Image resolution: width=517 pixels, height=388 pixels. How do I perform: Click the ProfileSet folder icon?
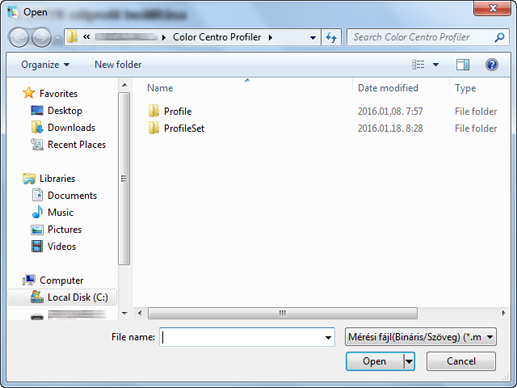tap(153, 128)
